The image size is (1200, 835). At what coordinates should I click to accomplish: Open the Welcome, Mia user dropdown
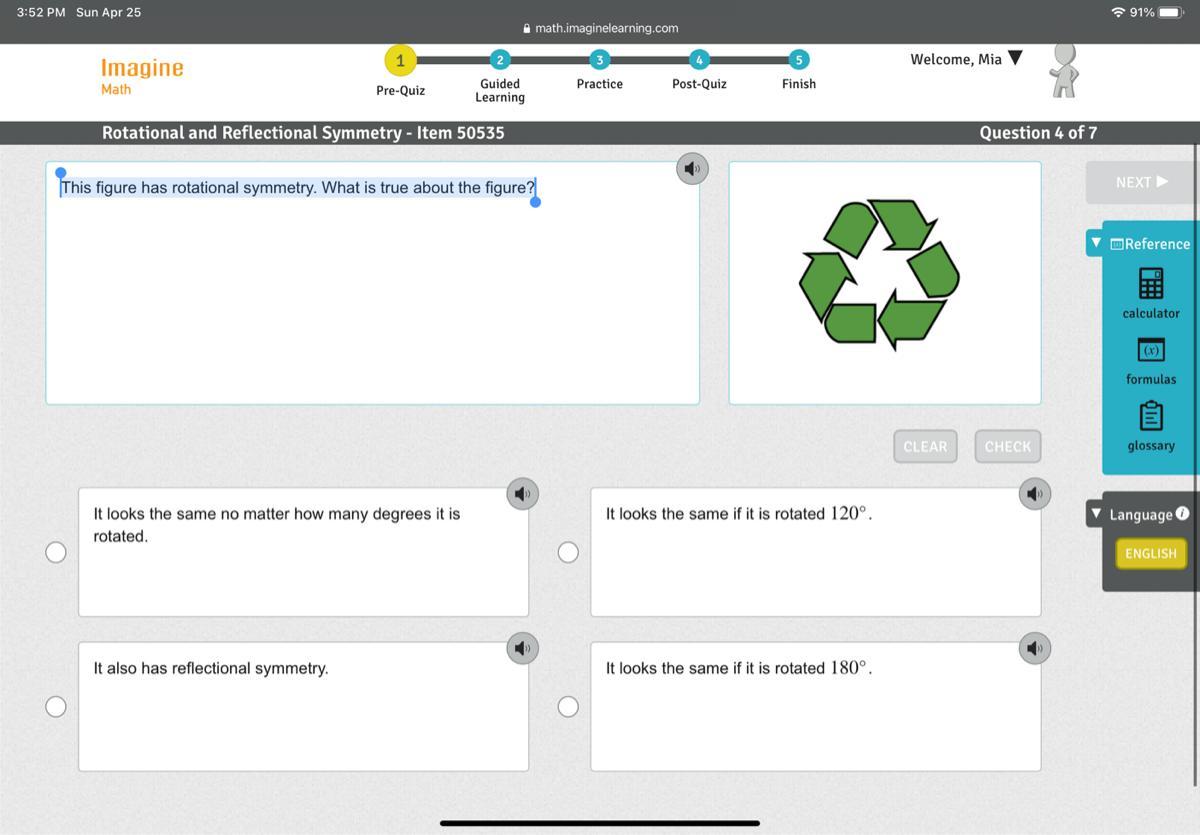[x=966, y=59]
